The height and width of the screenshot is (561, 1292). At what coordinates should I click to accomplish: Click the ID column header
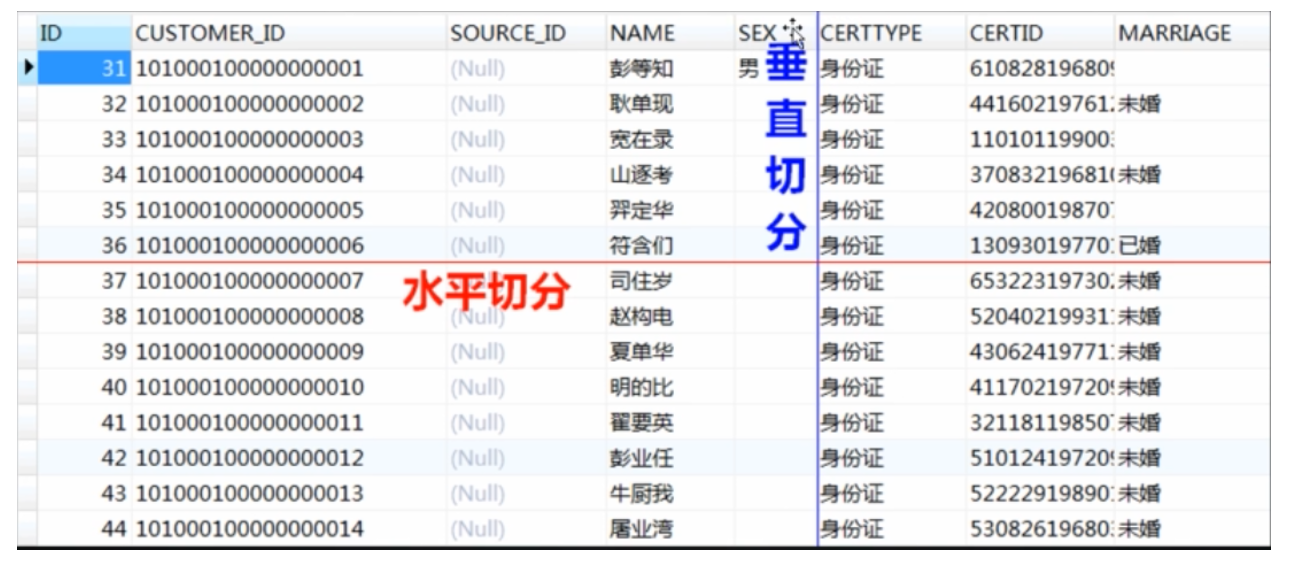84,33
